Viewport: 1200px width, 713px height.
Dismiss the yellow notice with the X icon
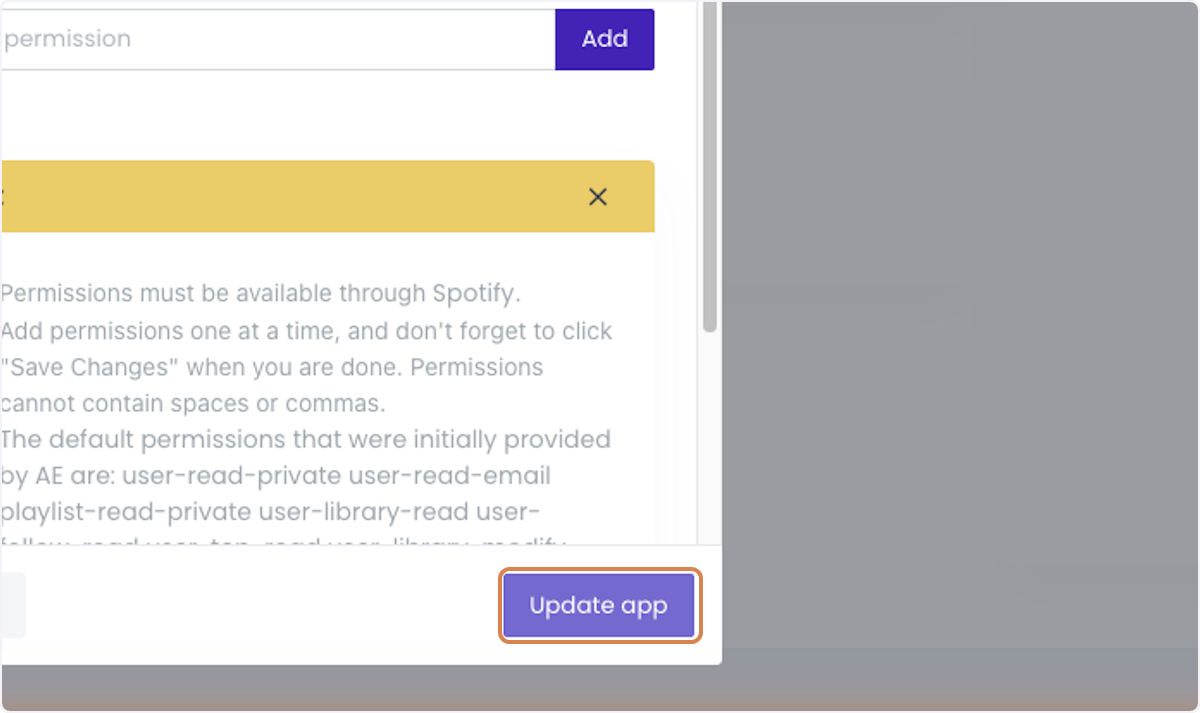(x=598, y=197)
